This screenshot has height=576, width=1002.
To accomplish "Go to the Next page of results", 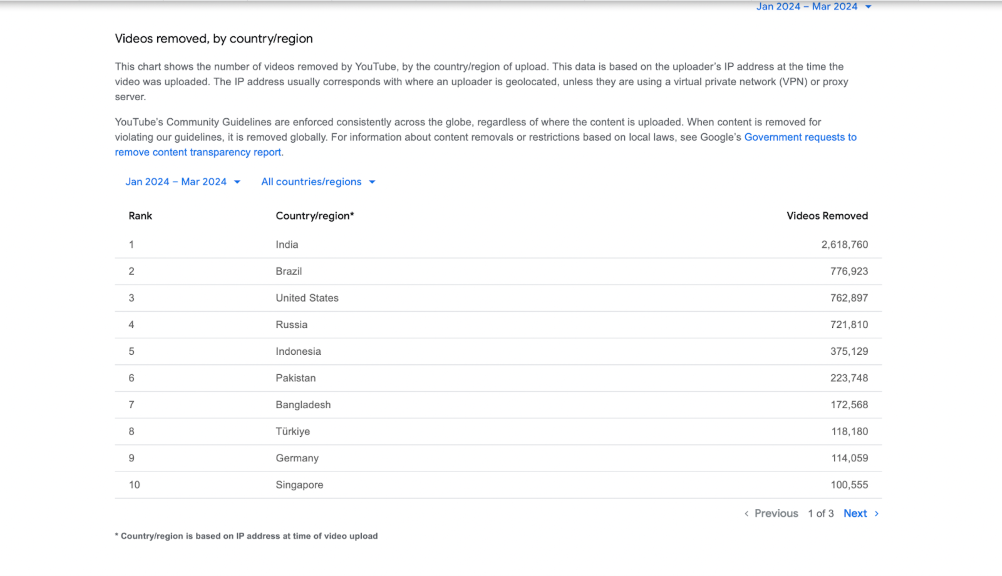I will point(855,514).
